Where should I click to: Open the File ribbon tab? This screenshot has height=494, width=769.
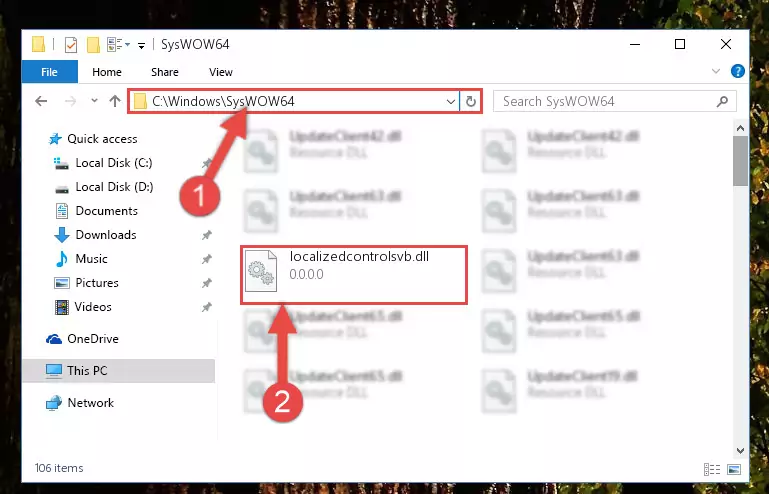click(50, 72)
